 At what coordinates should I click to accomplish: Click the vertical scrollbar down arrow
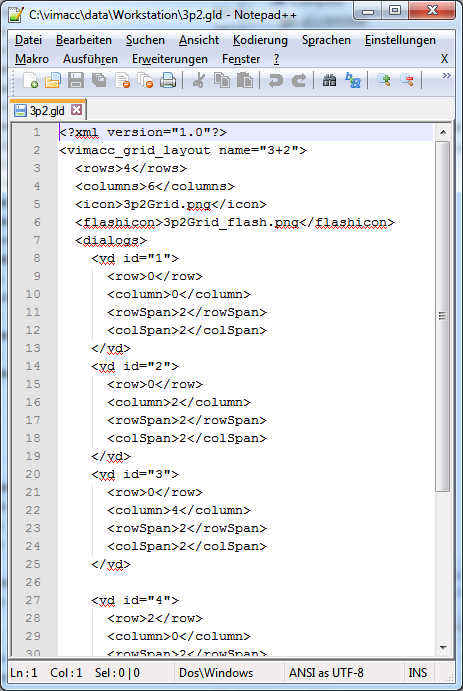point(443,648)
